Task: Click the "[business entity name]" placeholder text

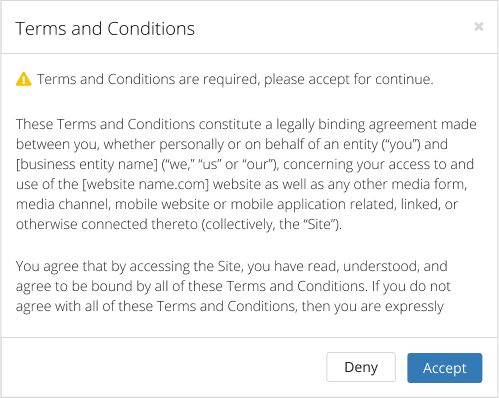Action: [87, 164]
